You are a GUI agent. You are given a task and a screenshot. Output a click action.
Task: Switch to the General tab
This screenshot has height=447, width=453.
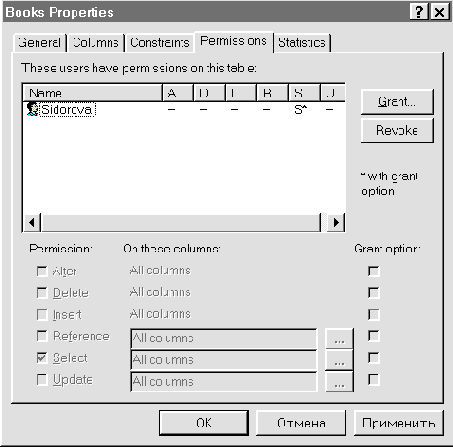coord(39,43)
